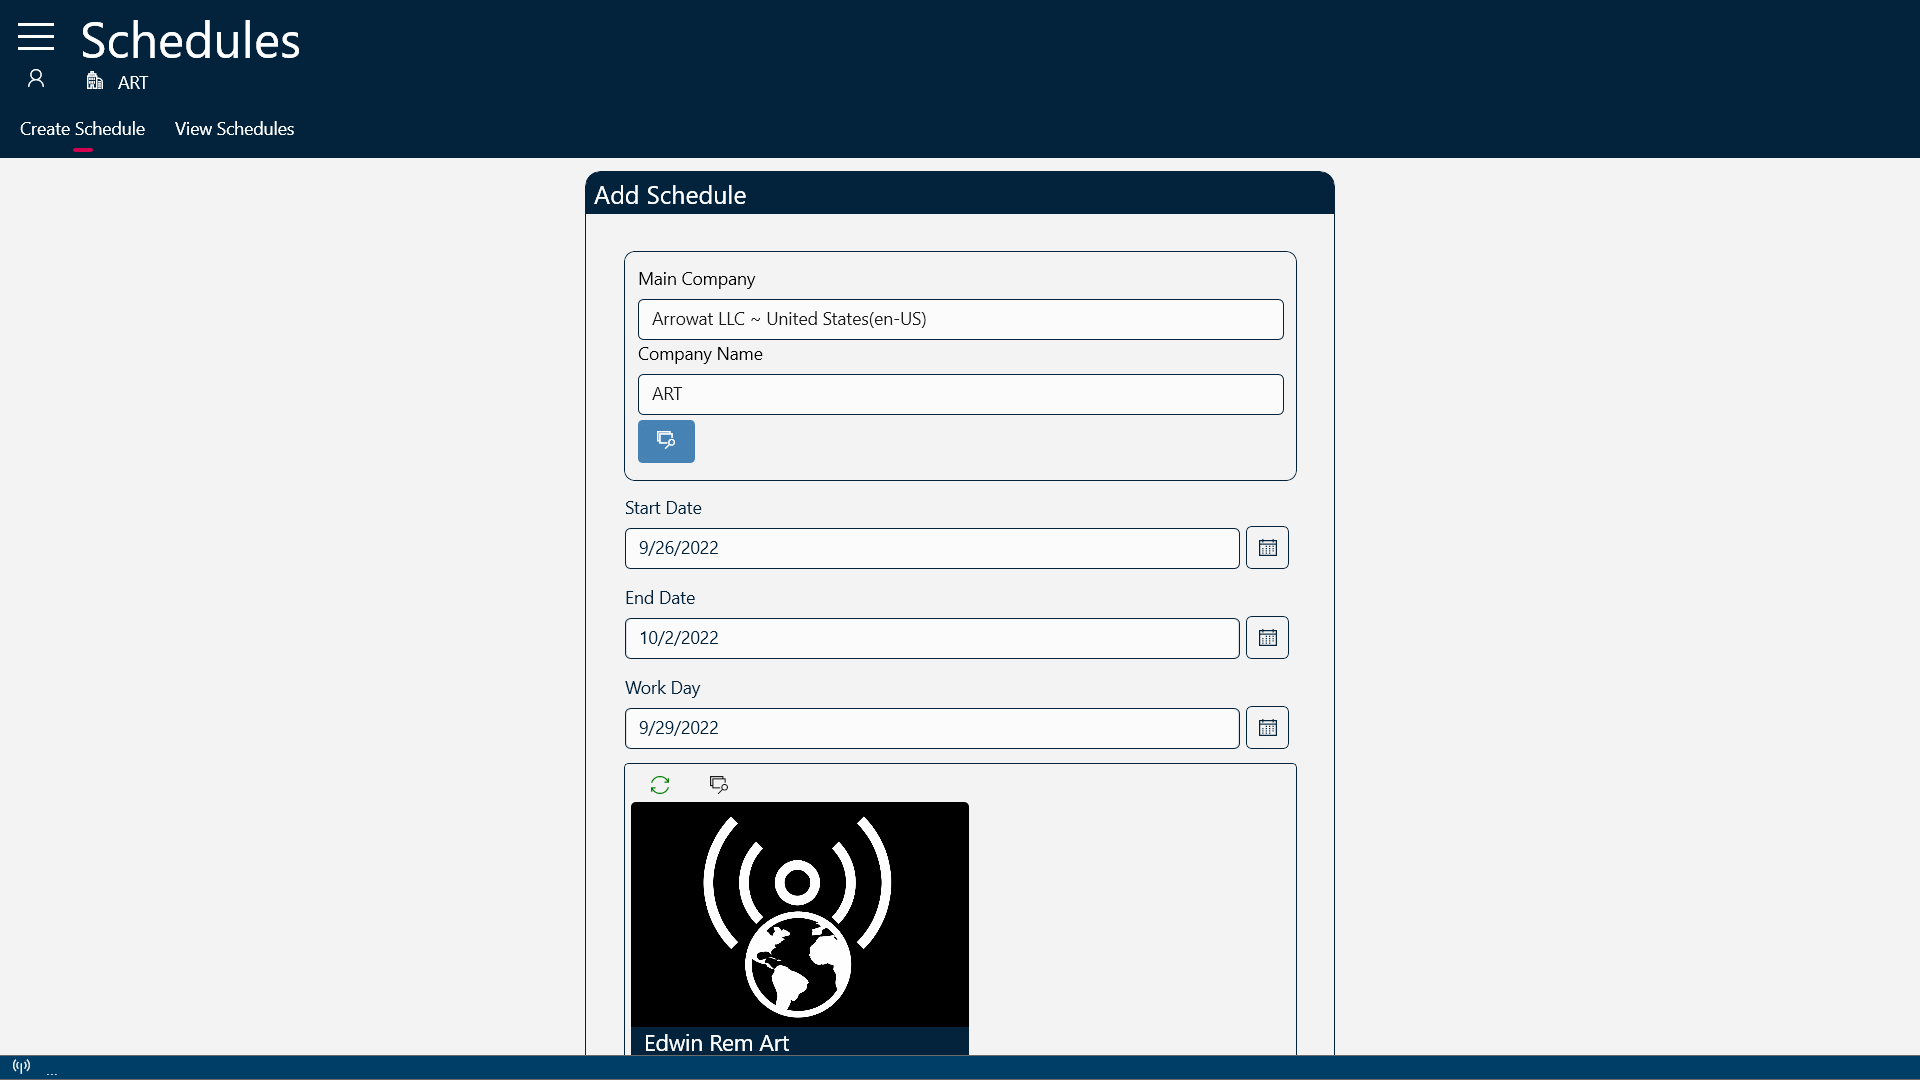Open the Start Date calendar picker
The image size is (1920, 1080).
coord(1267,548)
